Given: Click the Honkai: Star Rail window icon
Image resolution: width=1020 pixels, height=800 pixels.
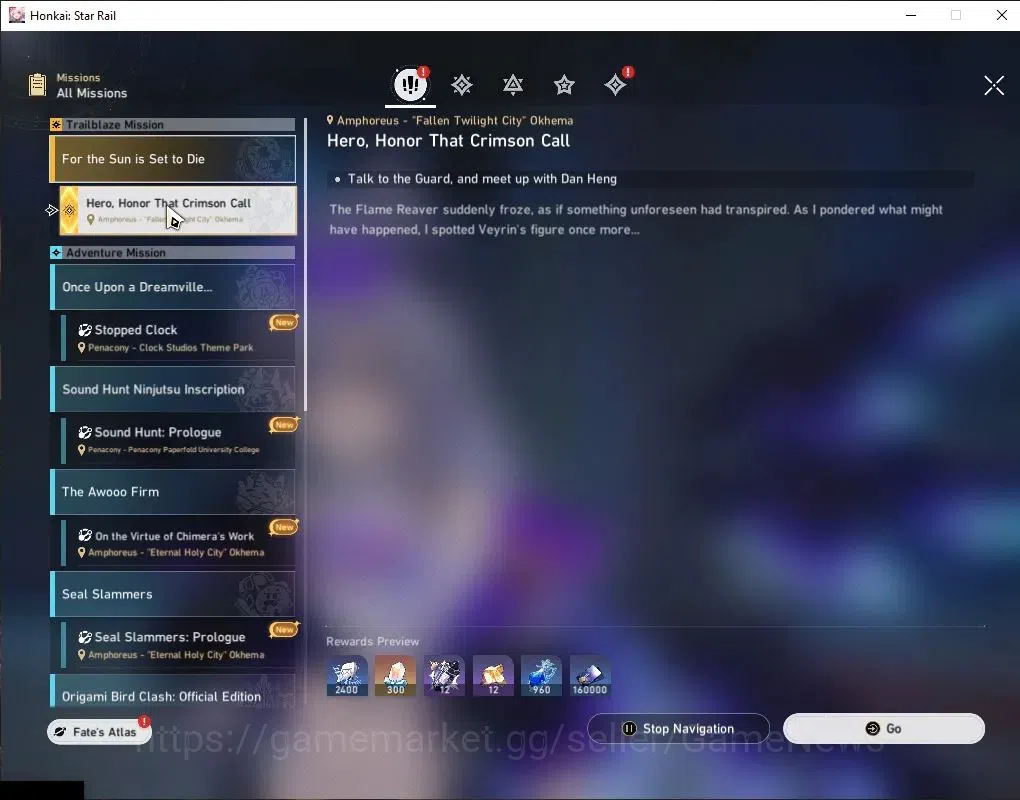Looking at the screenshot, I should pos(16,15).
